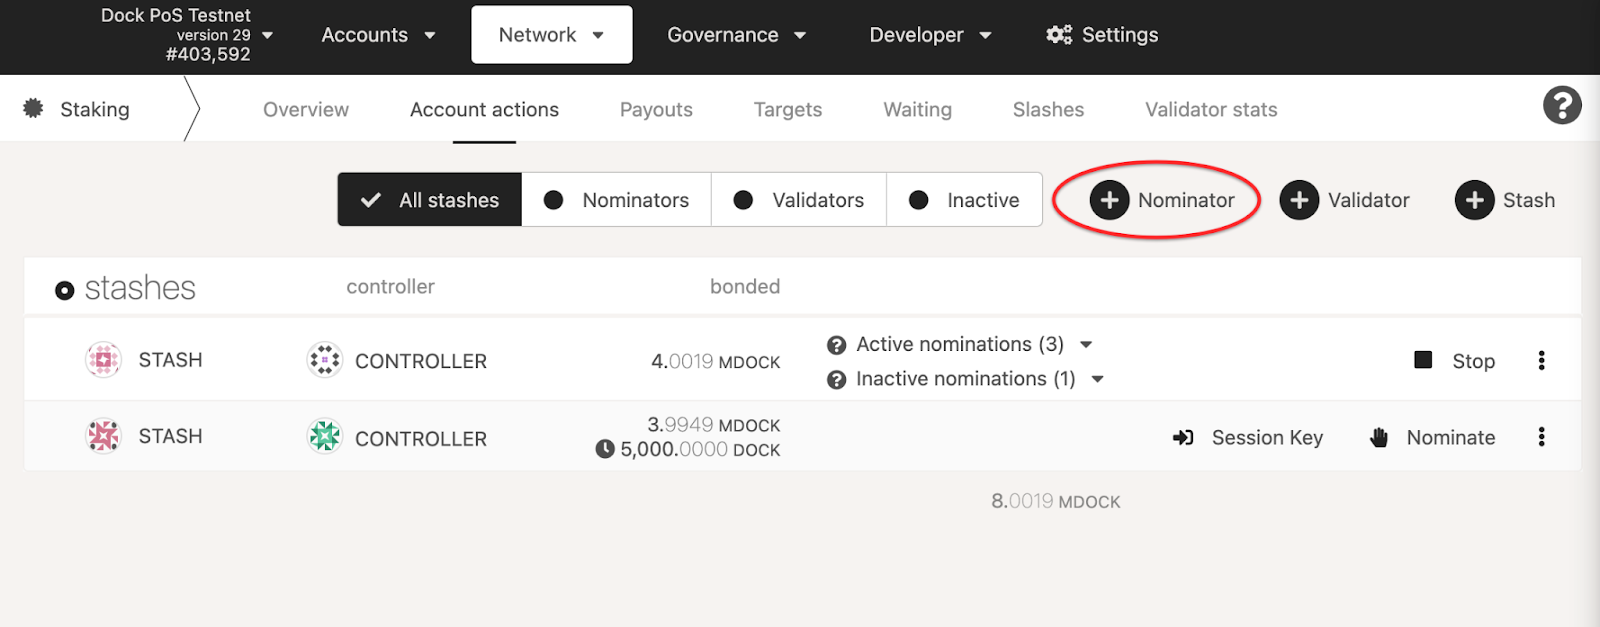Expand the Active nominations (3) list
This screenshot has width=1600, height=627.
1086,345
